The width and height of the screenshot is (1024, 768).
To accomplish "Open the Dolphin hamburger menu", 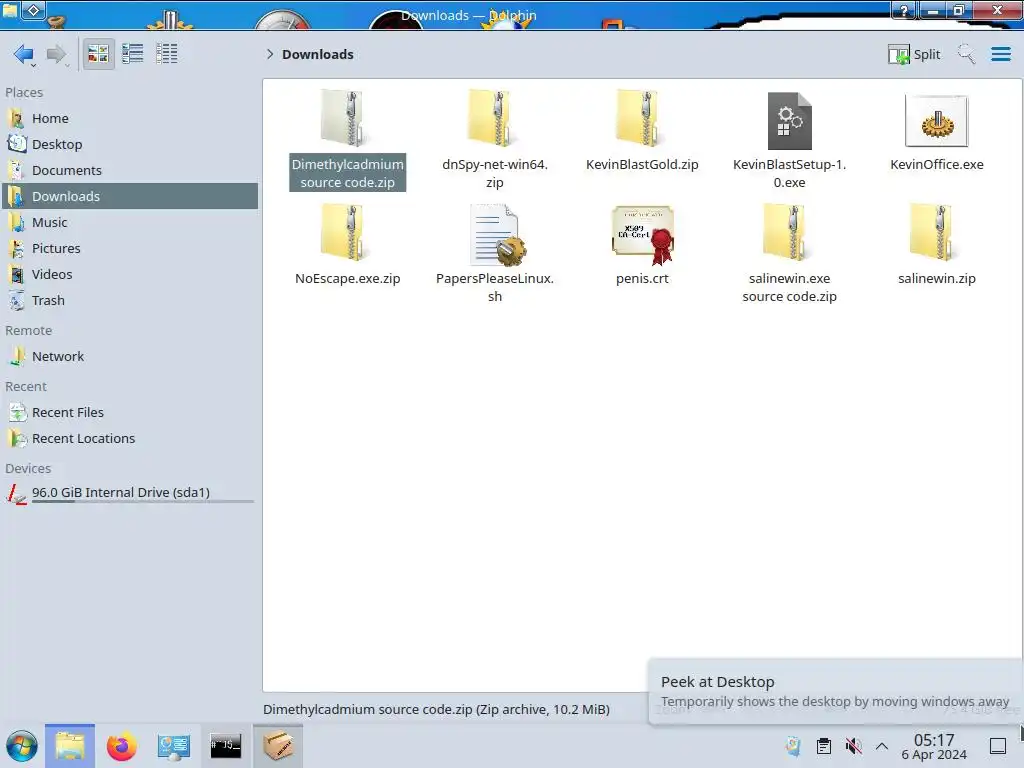I will coord(1000,54).
